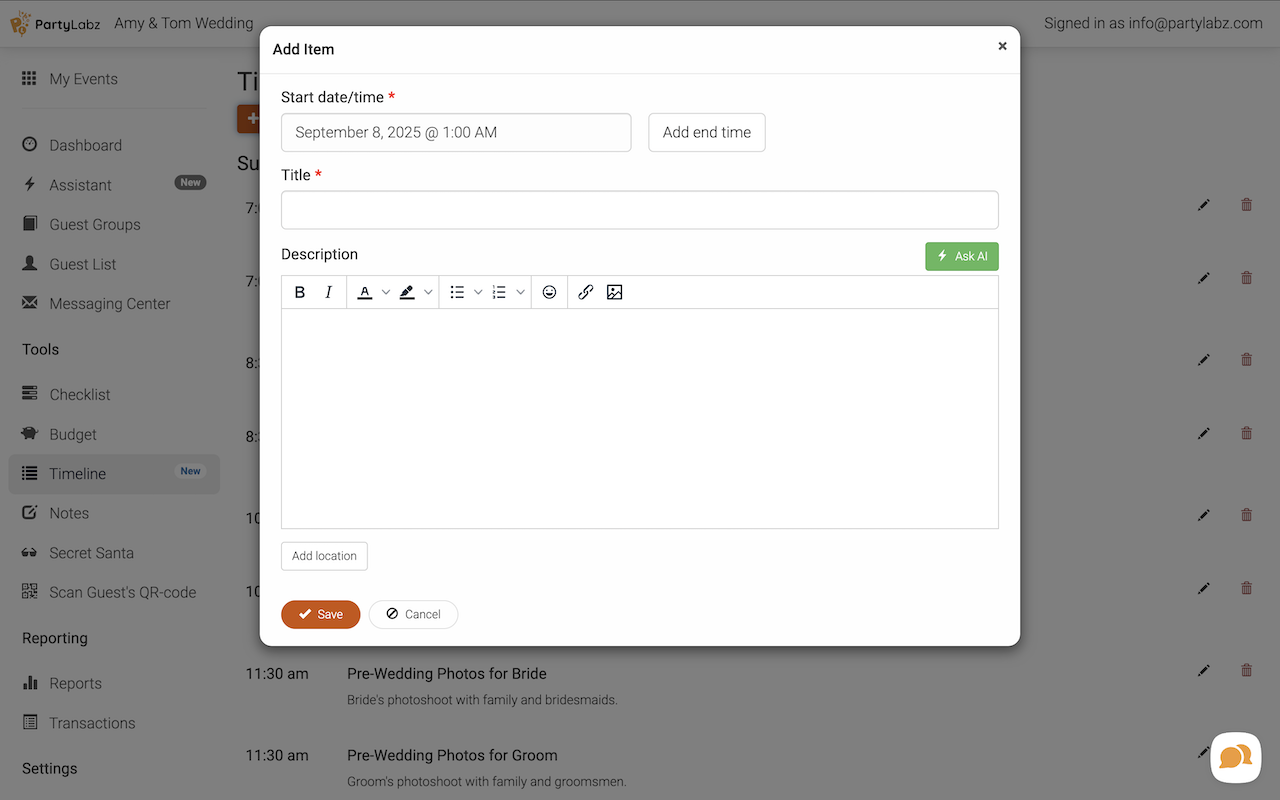This screenshot has height=800, width=1280.
Task: Toggle italic text formatting
Action: 328,292
